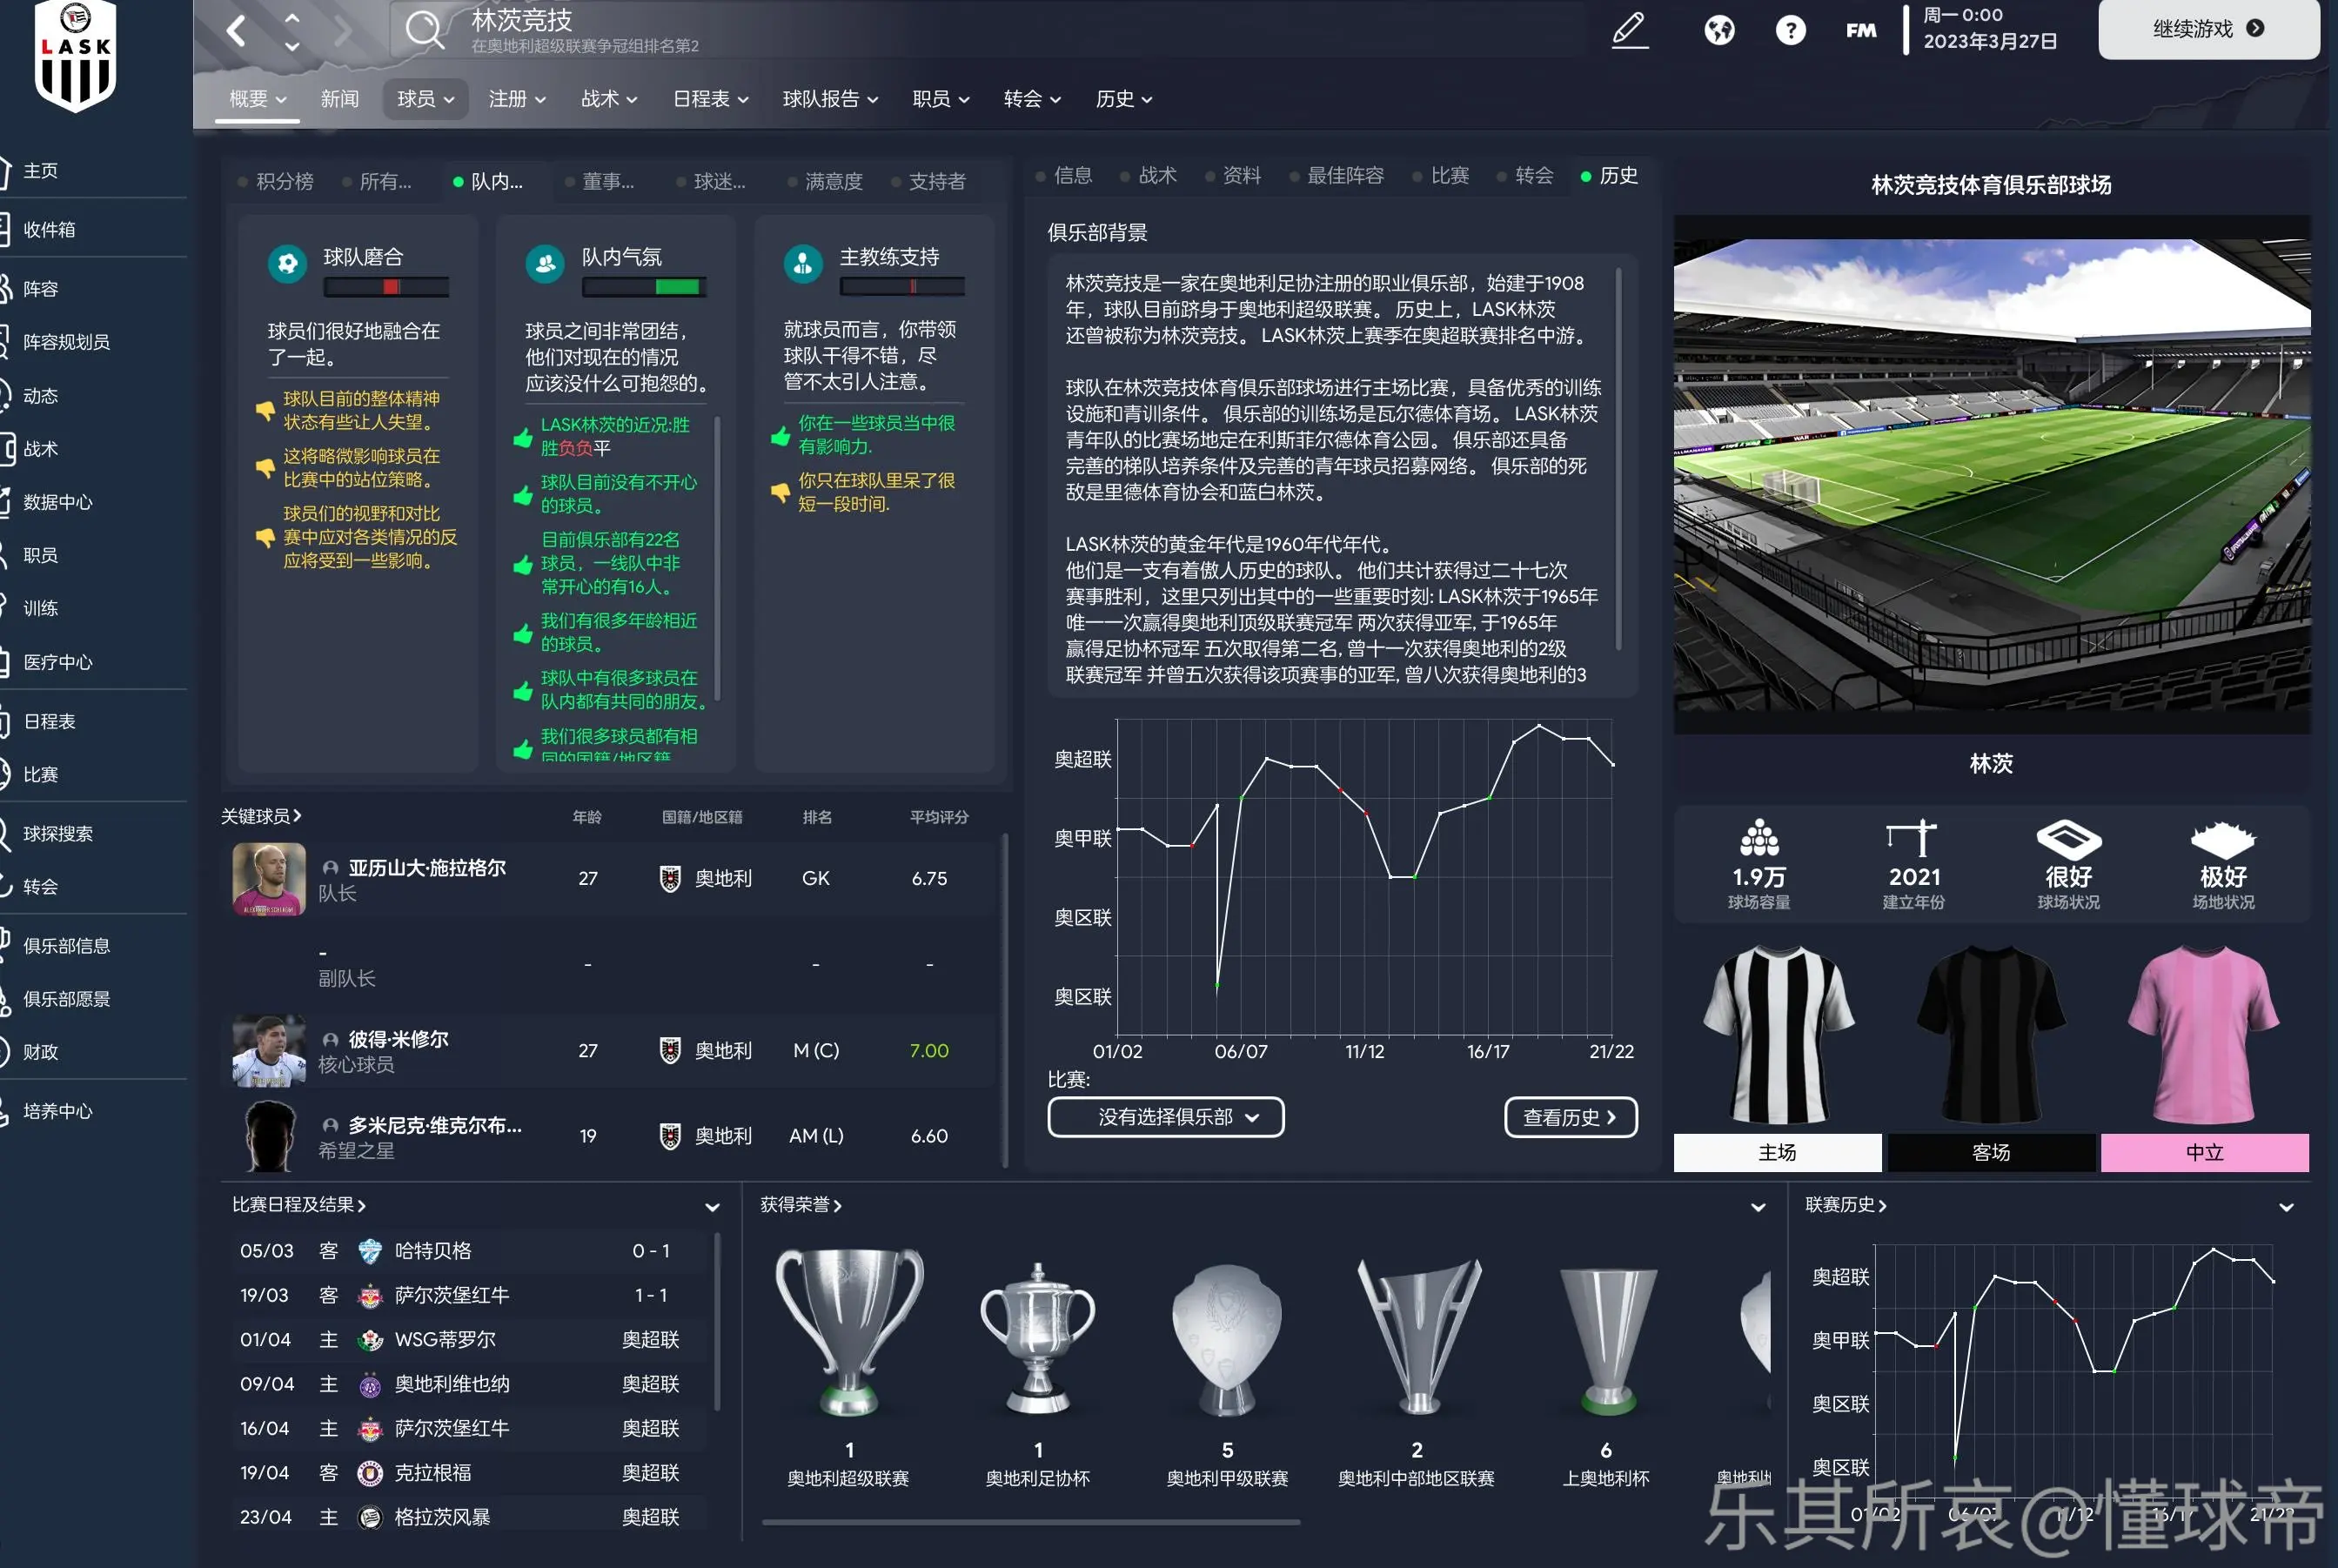The image size is (2338, 1568).
Task: Expand the 联赛历史 panel chevron
Action: point(2286,1207)
